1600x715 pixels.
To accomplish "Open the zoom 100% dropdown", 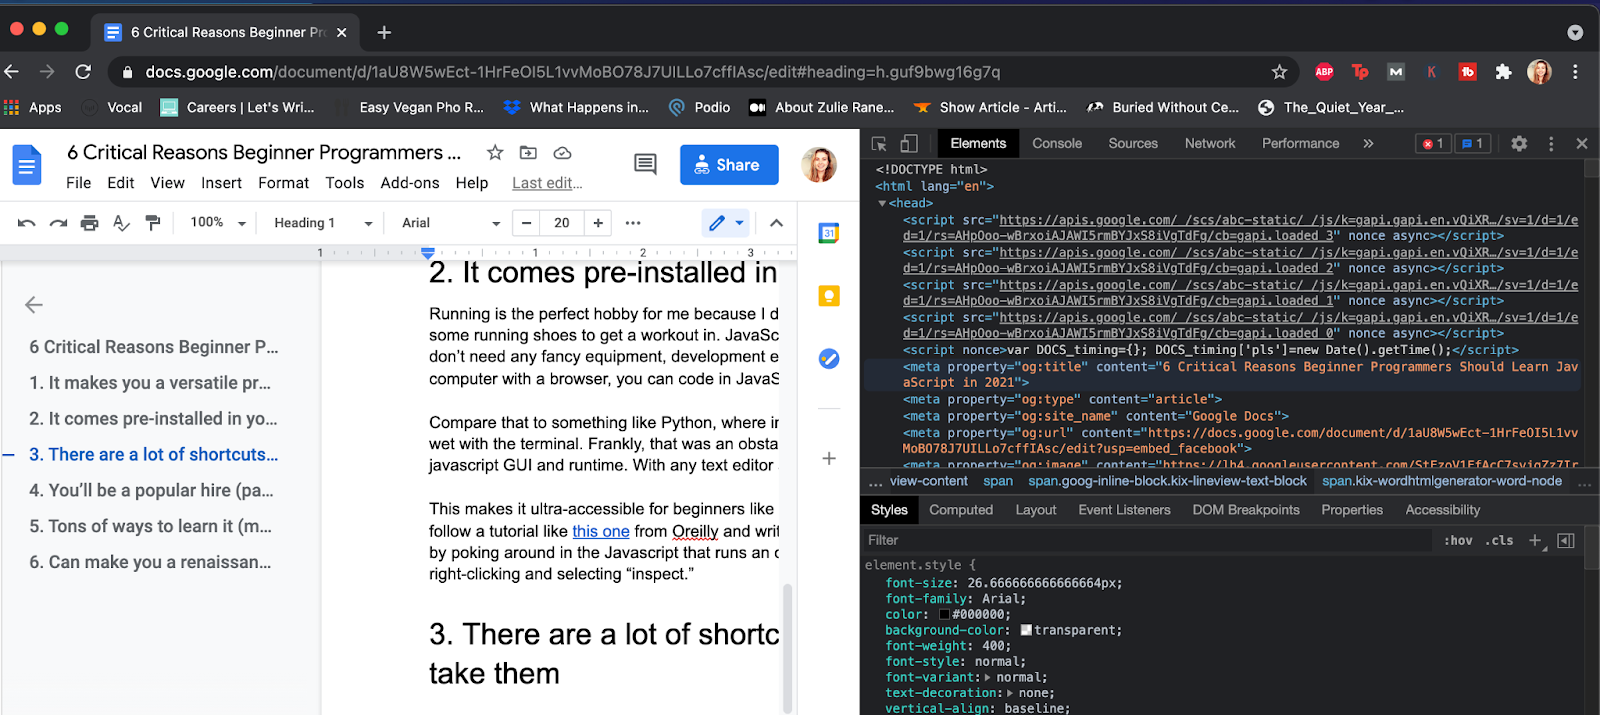I will pos(218,223).
